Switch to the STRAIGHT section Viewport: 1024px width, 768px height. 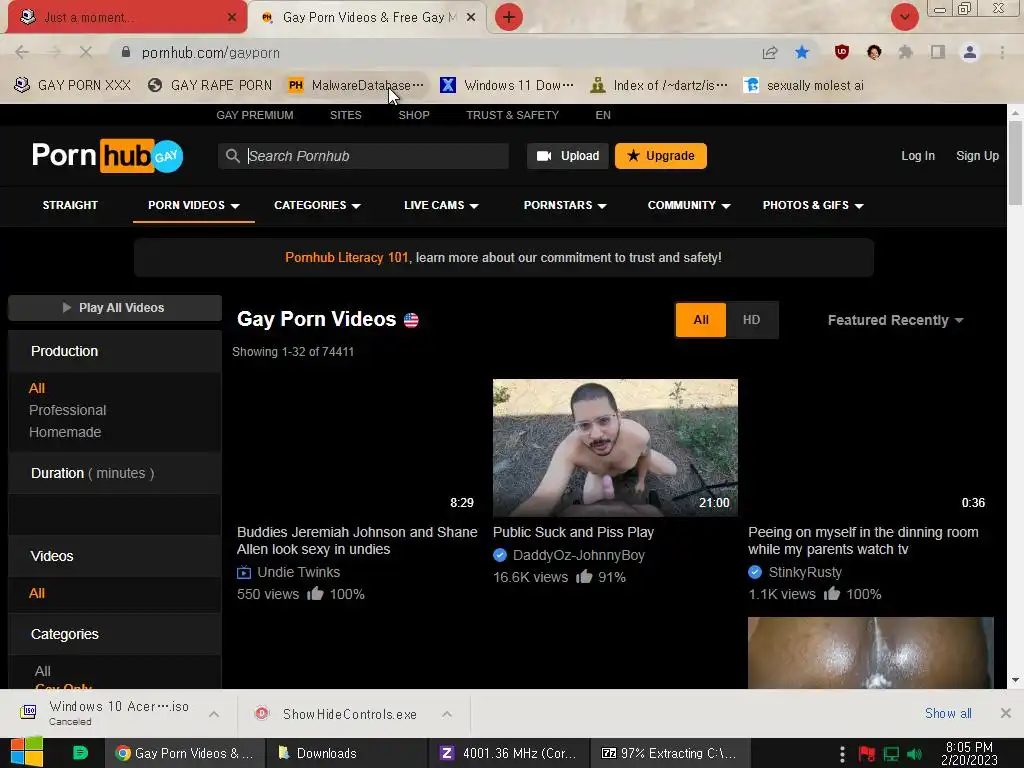pyautogui.click(x=71, y=205)
